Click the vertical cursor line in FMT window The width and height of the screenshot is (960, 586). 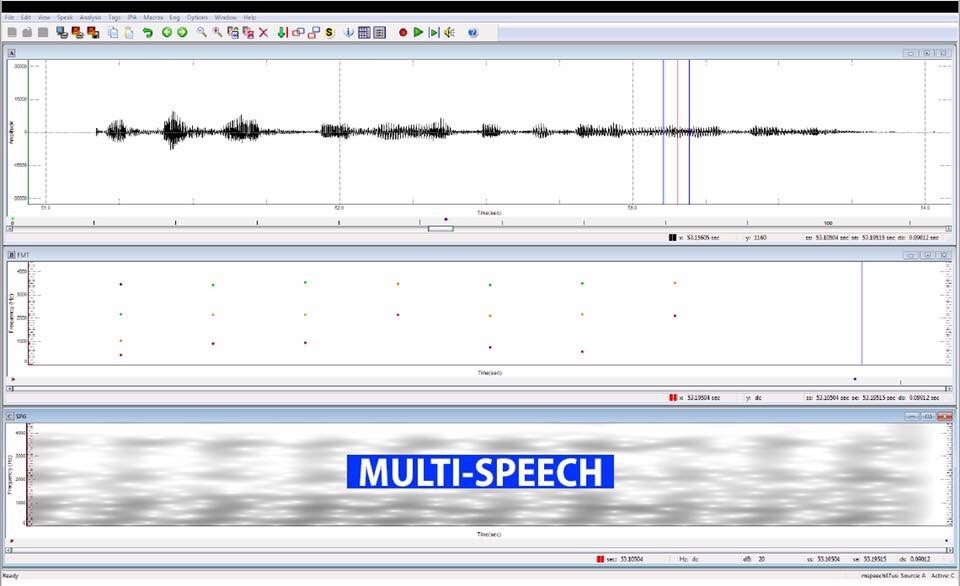click(862, 313)
